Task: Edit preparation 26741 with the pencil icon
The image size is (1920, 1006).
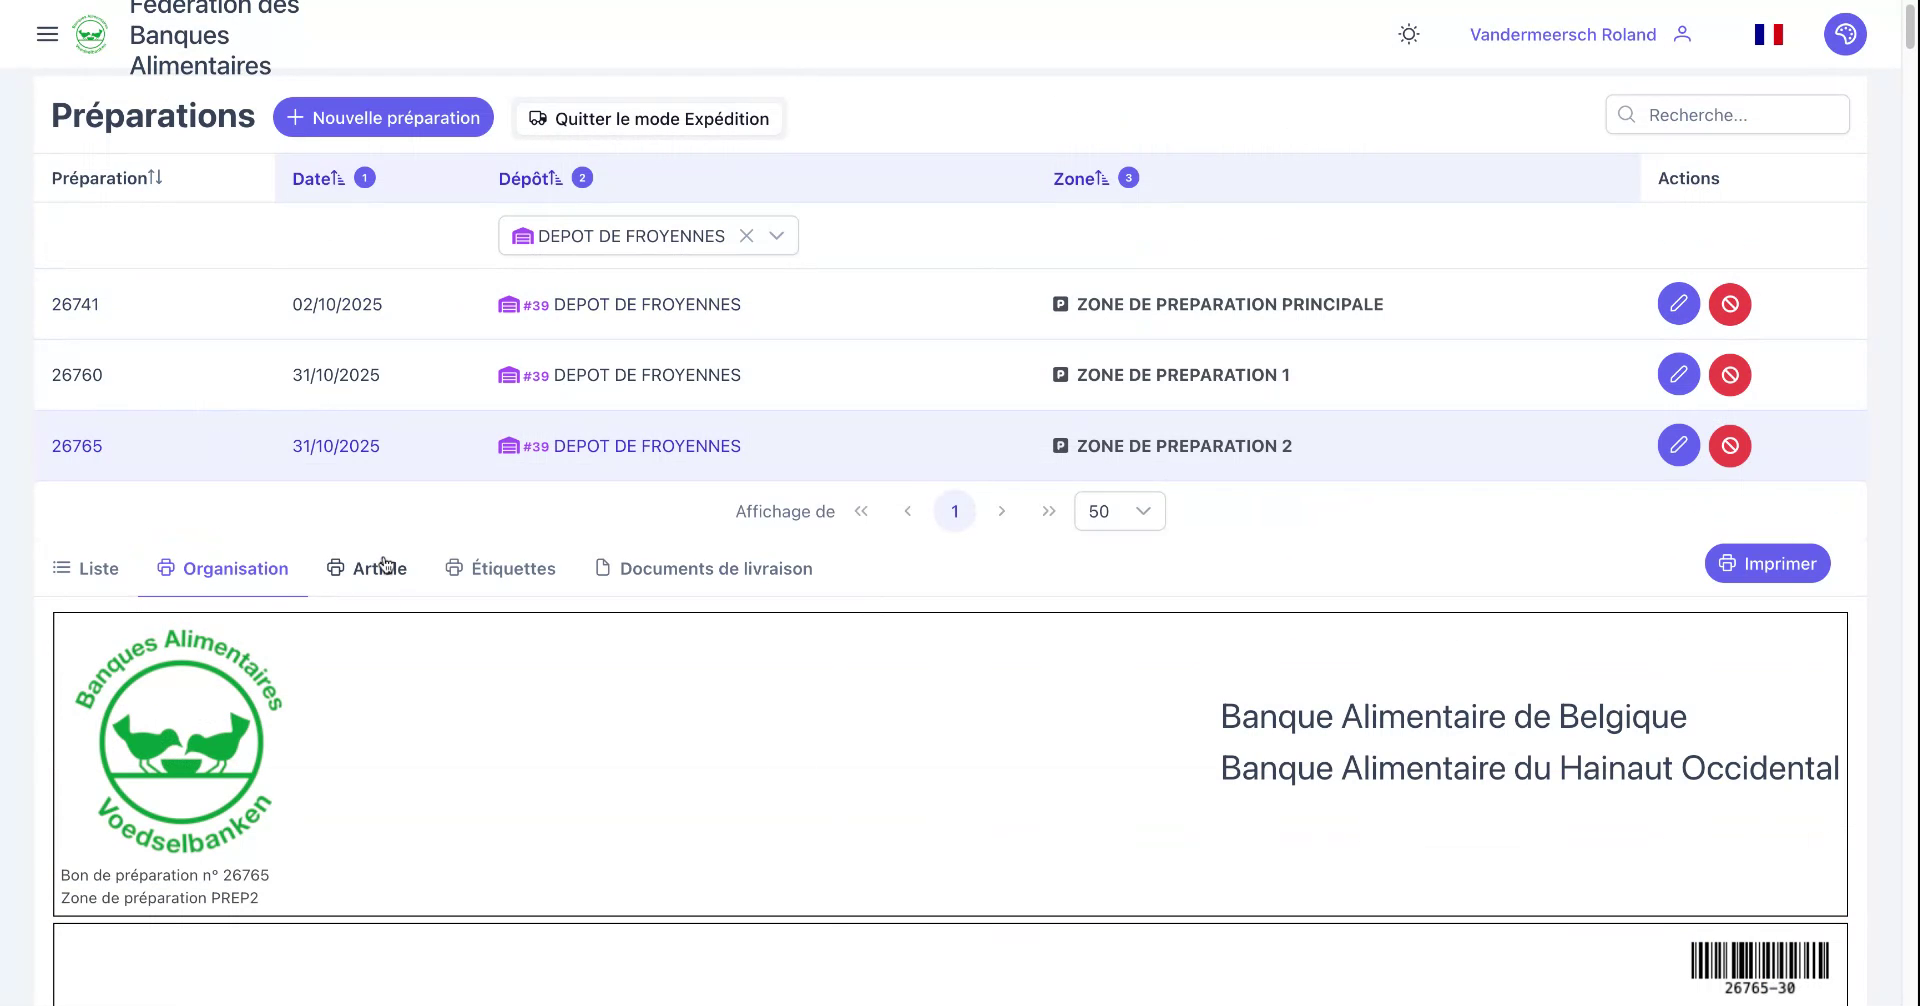Action: click(x=1679, y=304)
